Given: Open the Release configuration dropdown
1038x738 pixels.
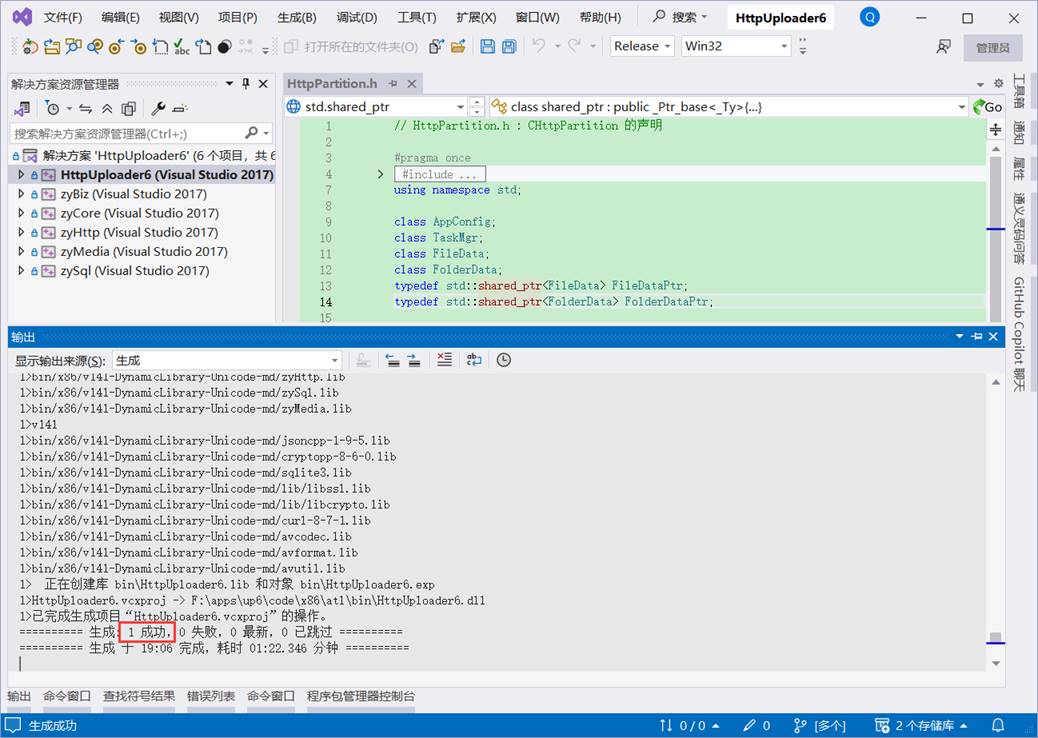Looking at the screenshot, I should point(643,46).
